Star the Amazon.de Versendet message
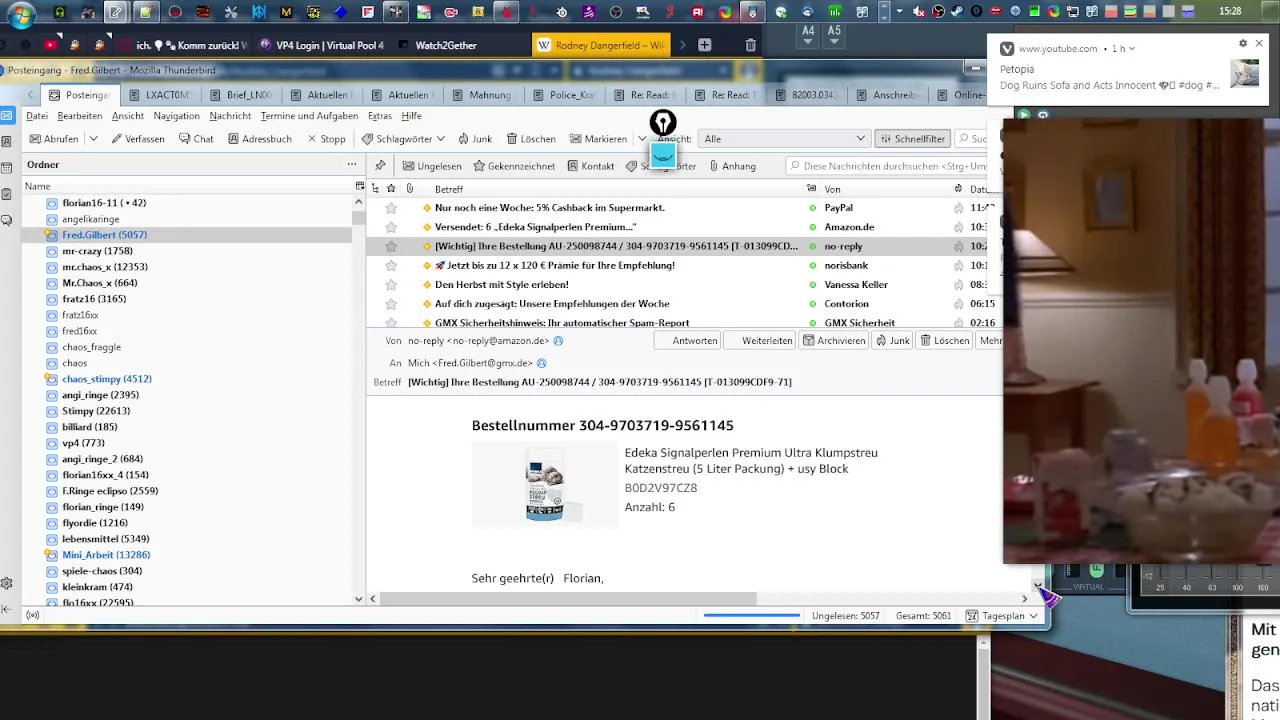Image resolution: width=1280 pixels, height=720 pixels. (x=391, y=227)
